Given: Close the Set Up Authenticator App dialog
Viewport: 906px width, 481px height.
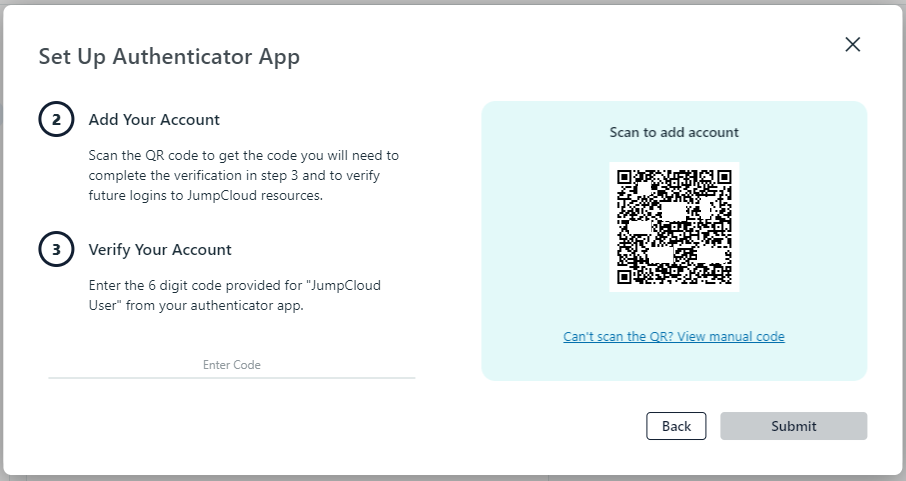Looking at the screenshot, I should pyautogui.click(x=852, y=44).
